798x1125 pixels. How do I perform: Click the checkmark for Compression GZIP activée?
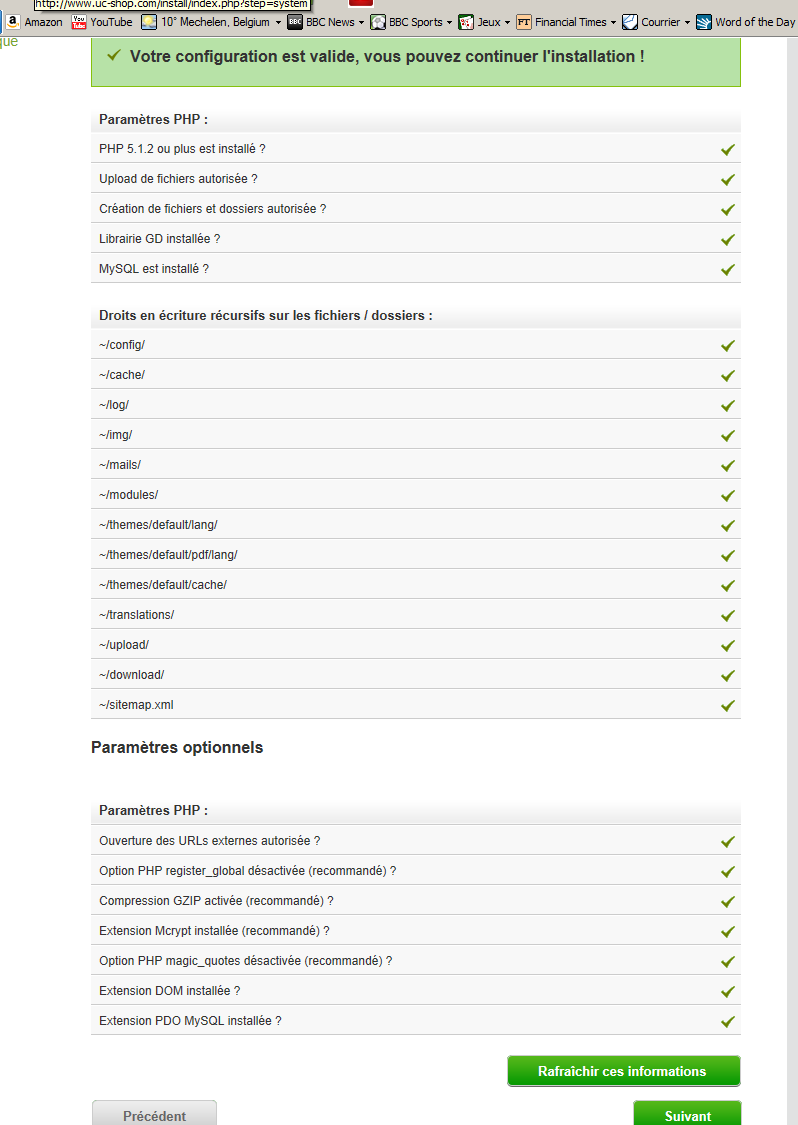click(x=728, y=901)
